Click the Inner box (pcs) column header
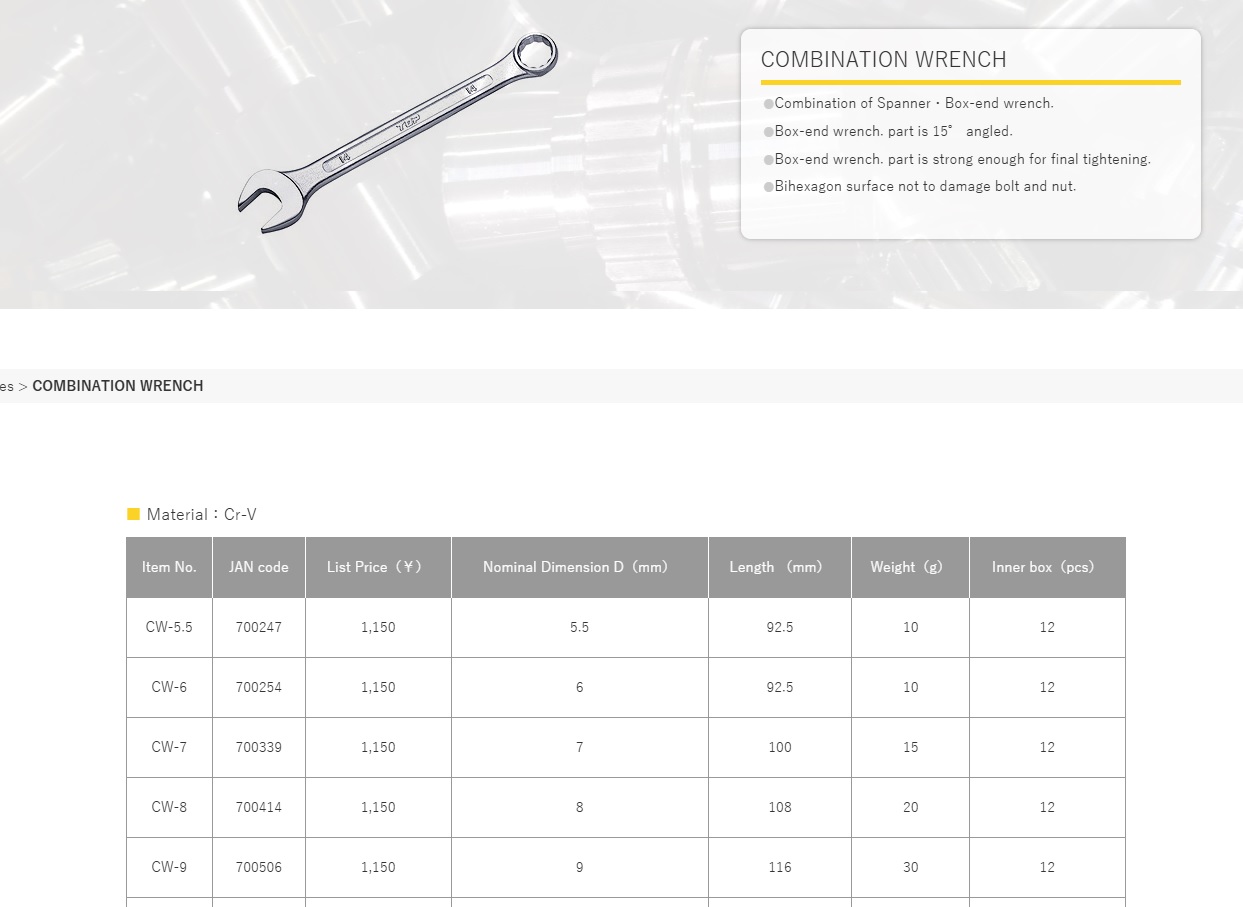Image resolution: width=1243 pixels, height=907 pixels. point(1046,567)
